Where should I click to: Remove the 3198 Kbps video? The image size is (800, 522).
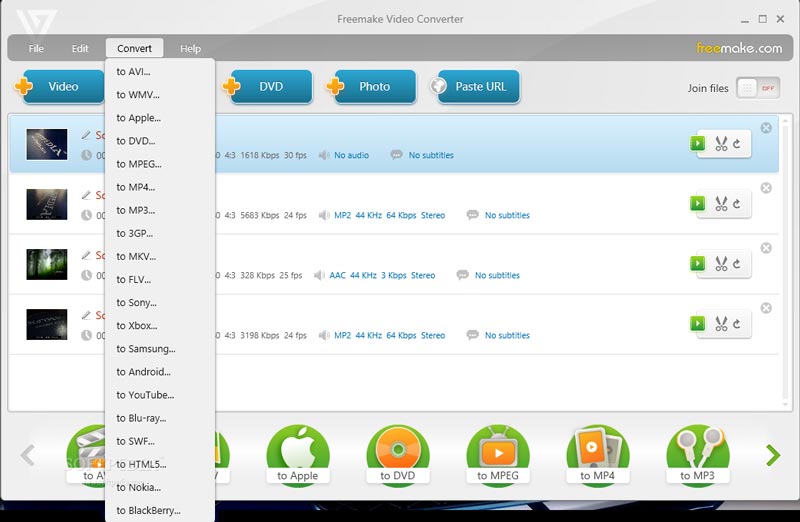point(766,308)
